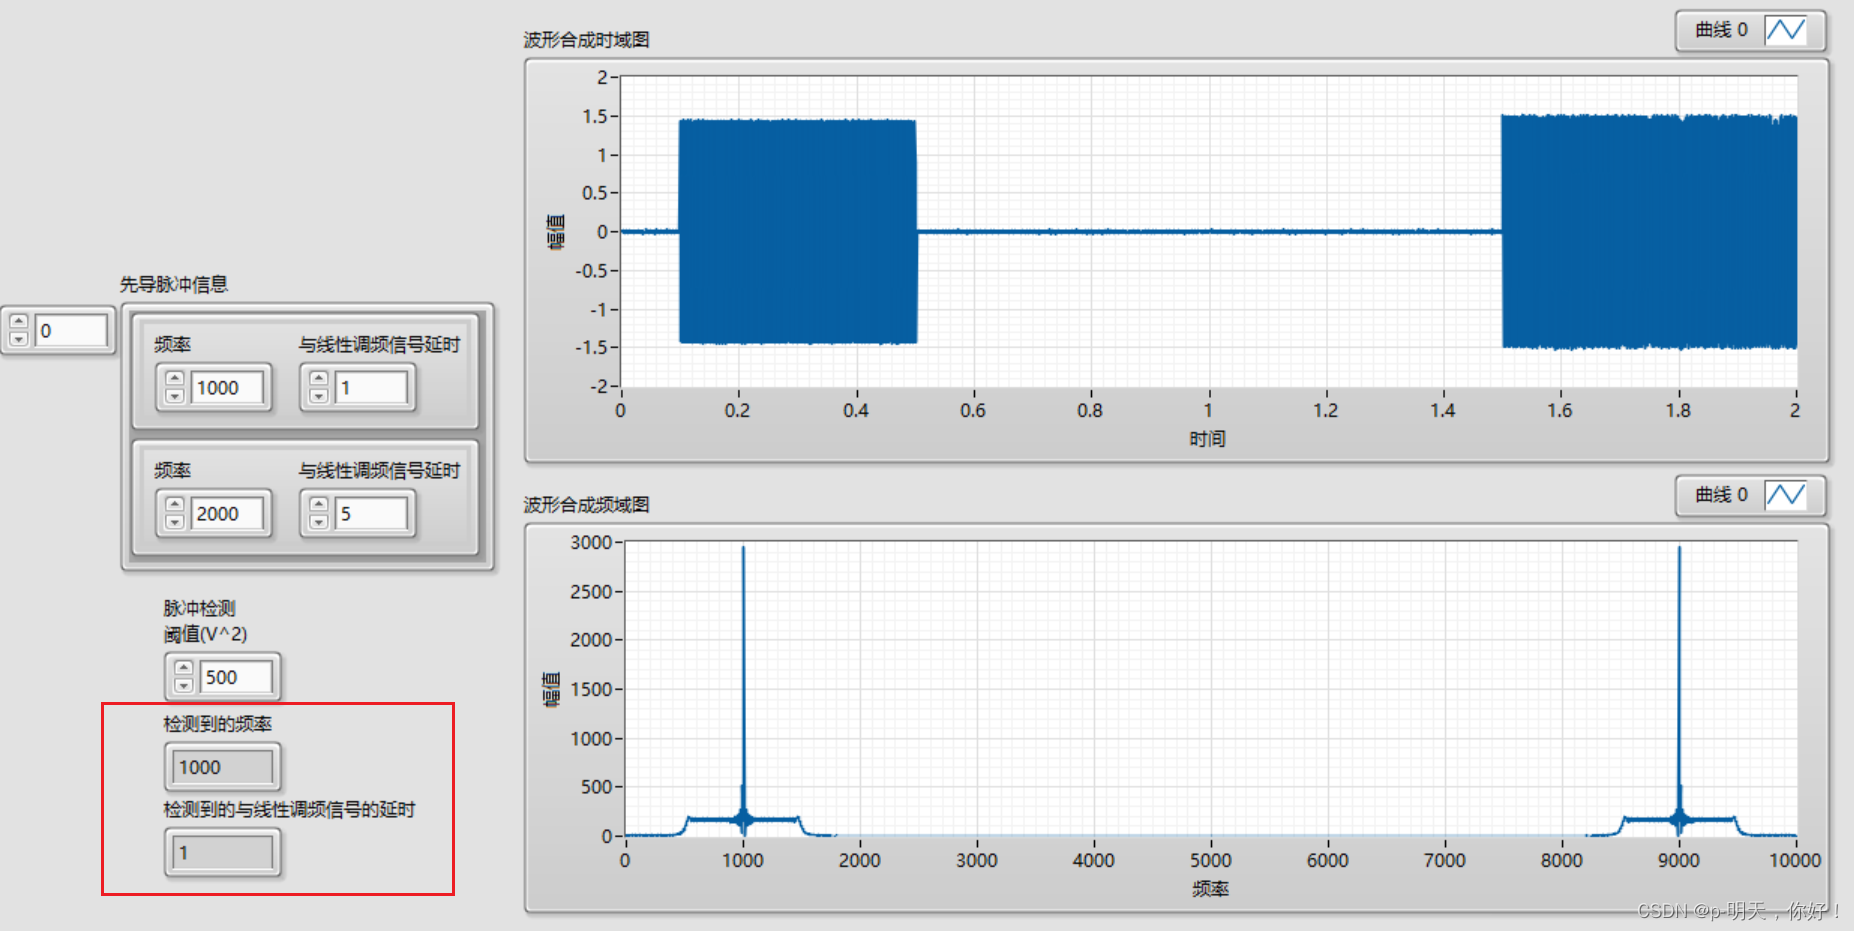
Task: Click the 10000 tick on the frequency x-axis
Action: [1795, 861]
